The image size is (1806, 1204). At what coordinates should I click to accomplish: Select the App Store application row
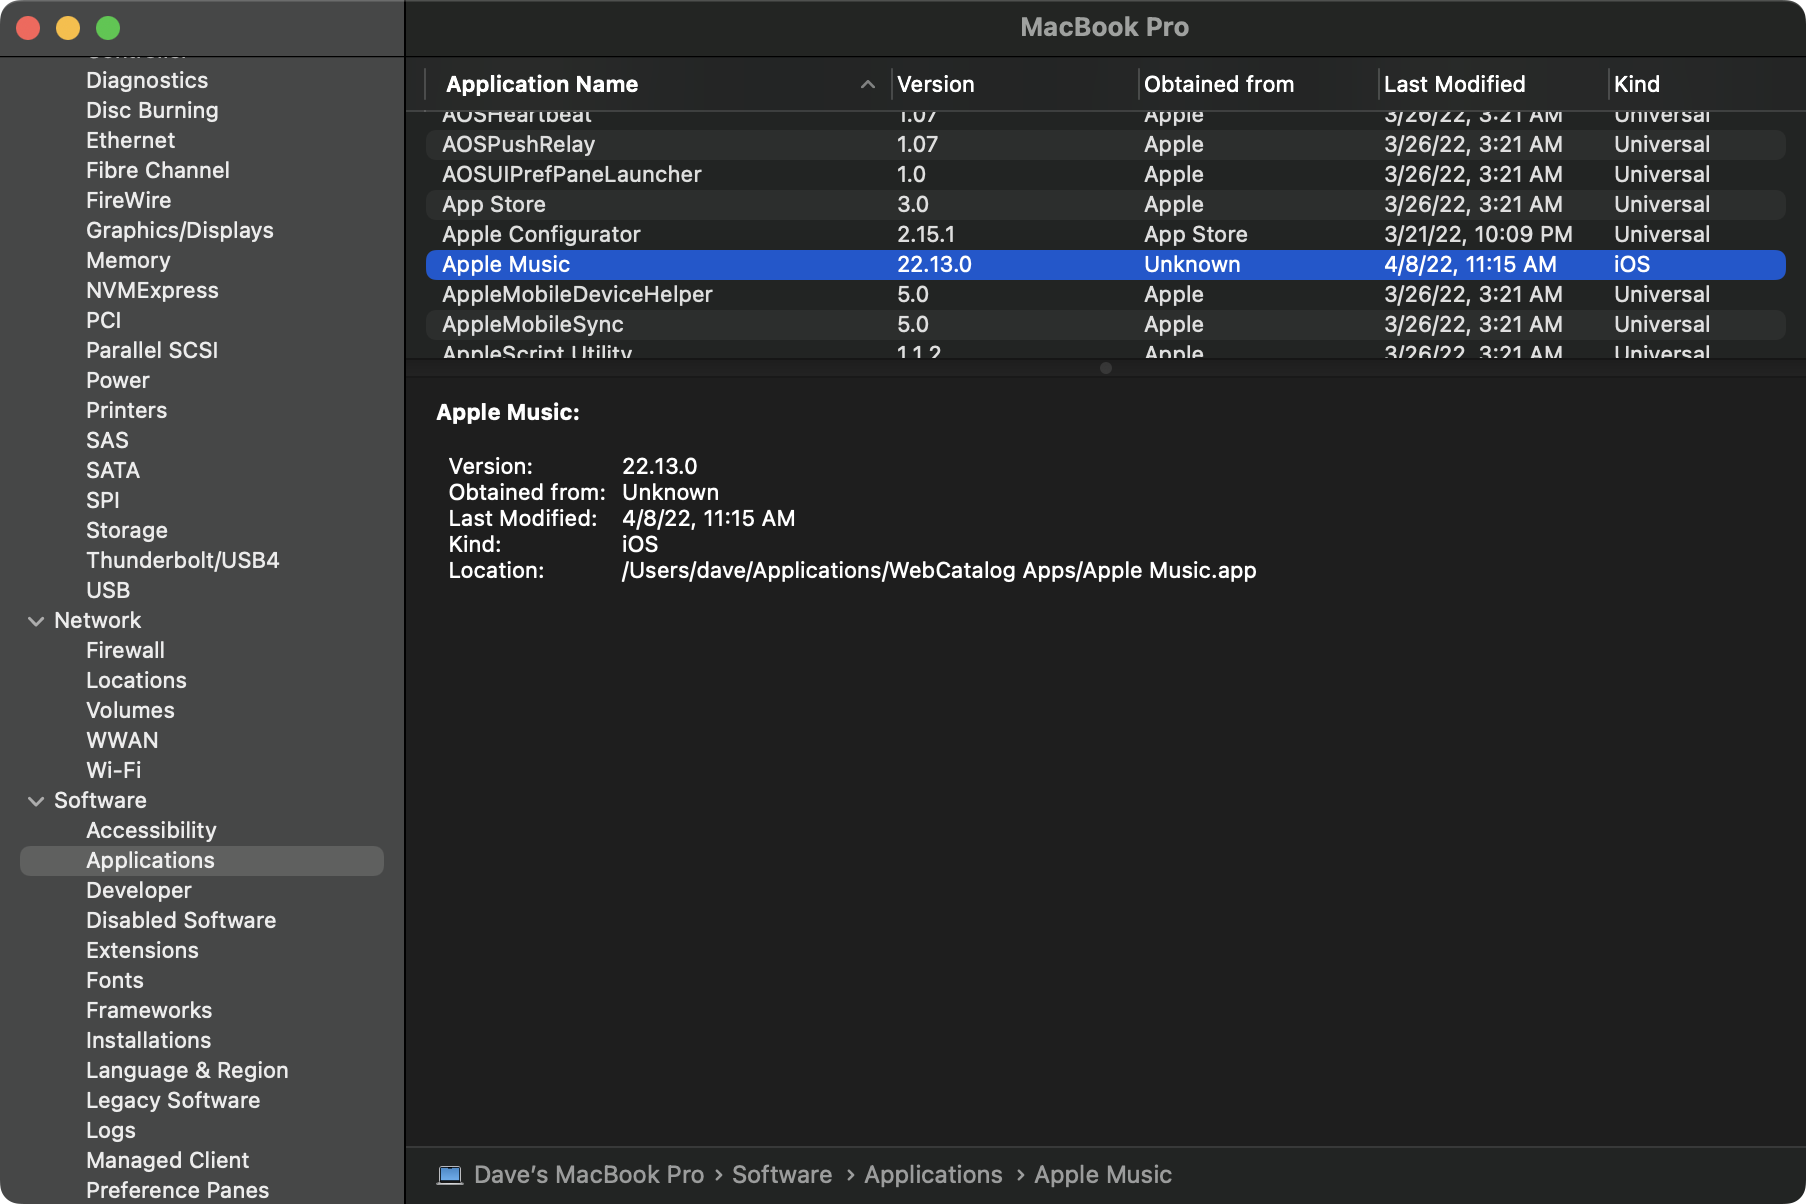1105,205
